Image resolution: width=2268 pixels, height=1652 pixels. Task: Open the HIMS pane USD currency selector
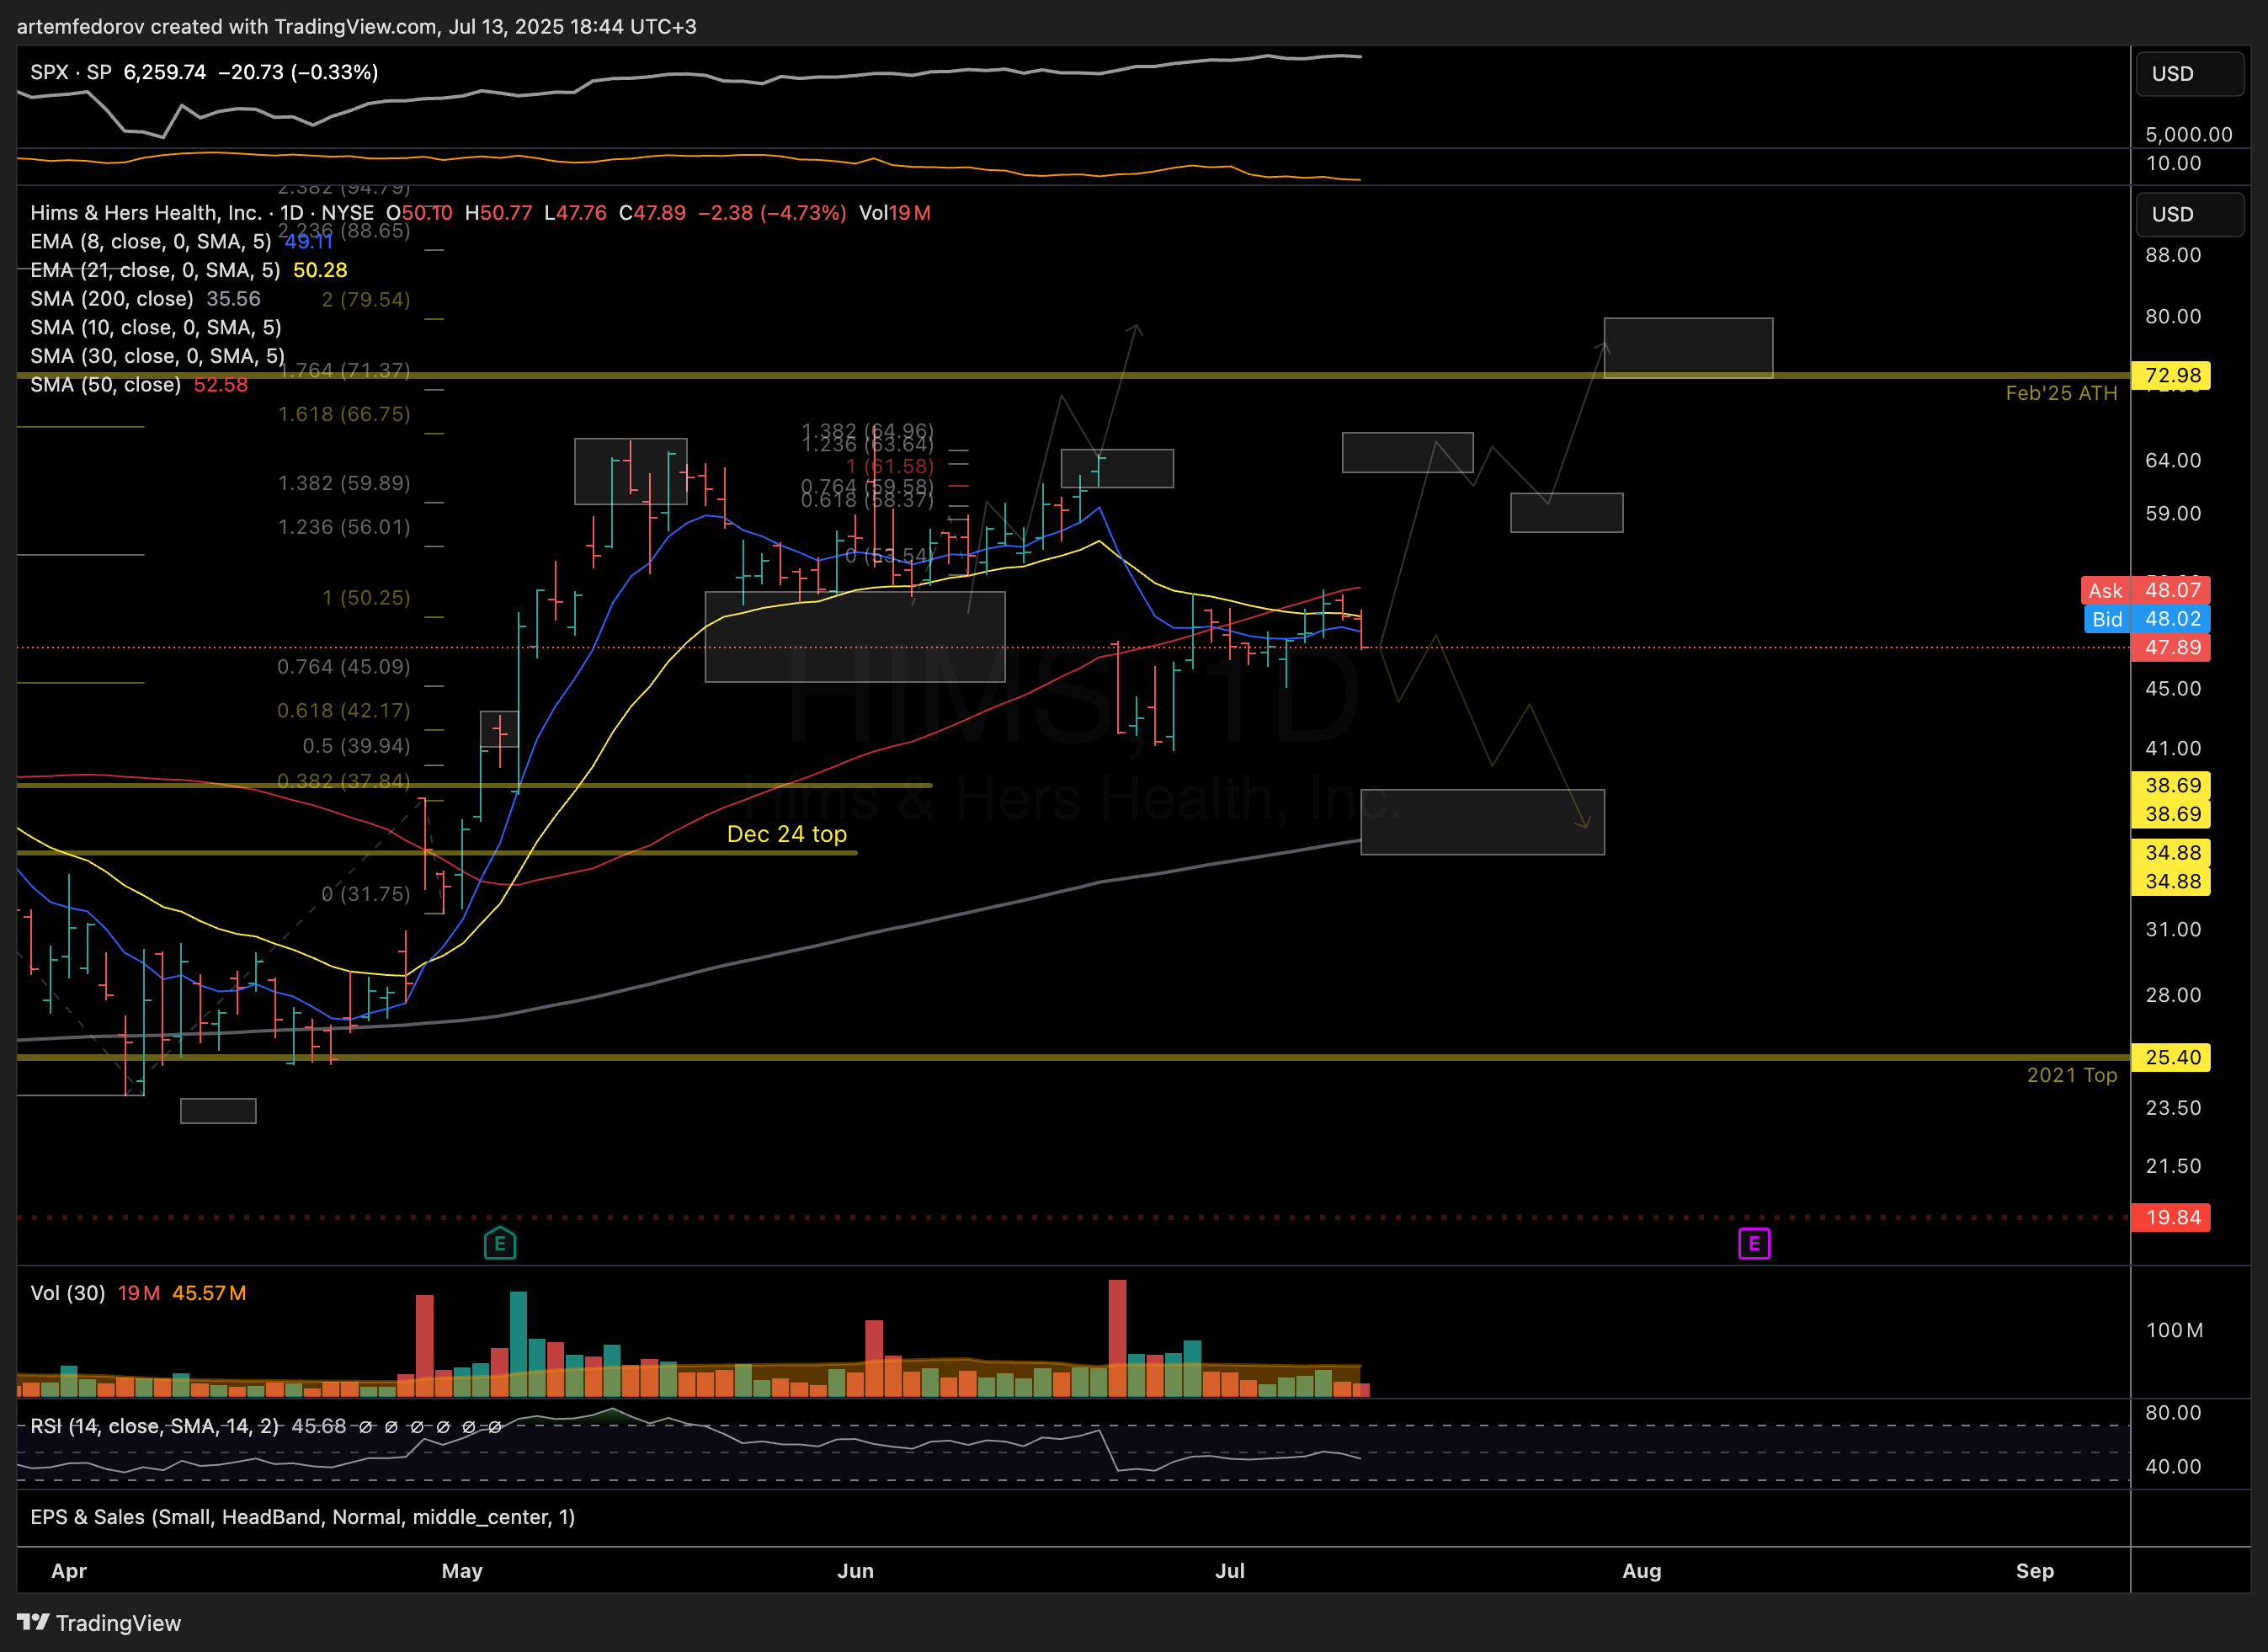2190,215
